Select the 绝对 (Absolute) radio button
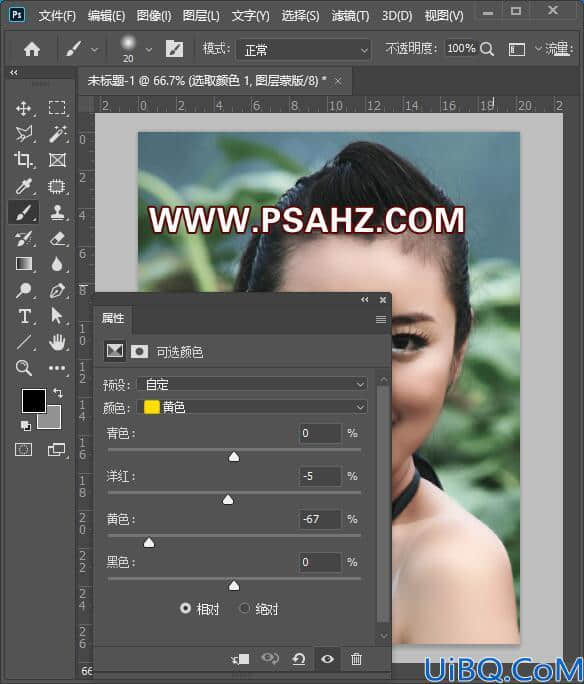The width and height of the screenshot is (584, 684). pos(245,608)
